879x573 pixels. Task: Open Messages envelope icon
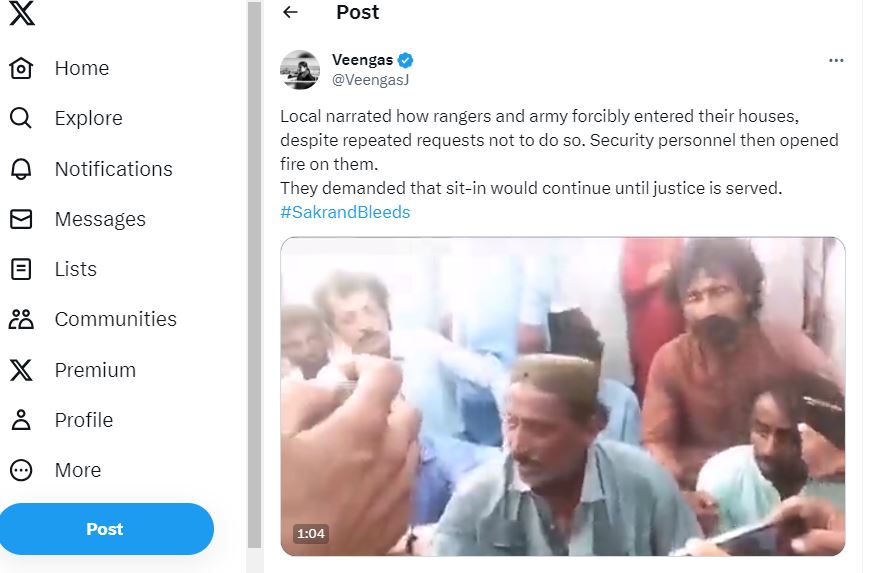tap(21, 219)
